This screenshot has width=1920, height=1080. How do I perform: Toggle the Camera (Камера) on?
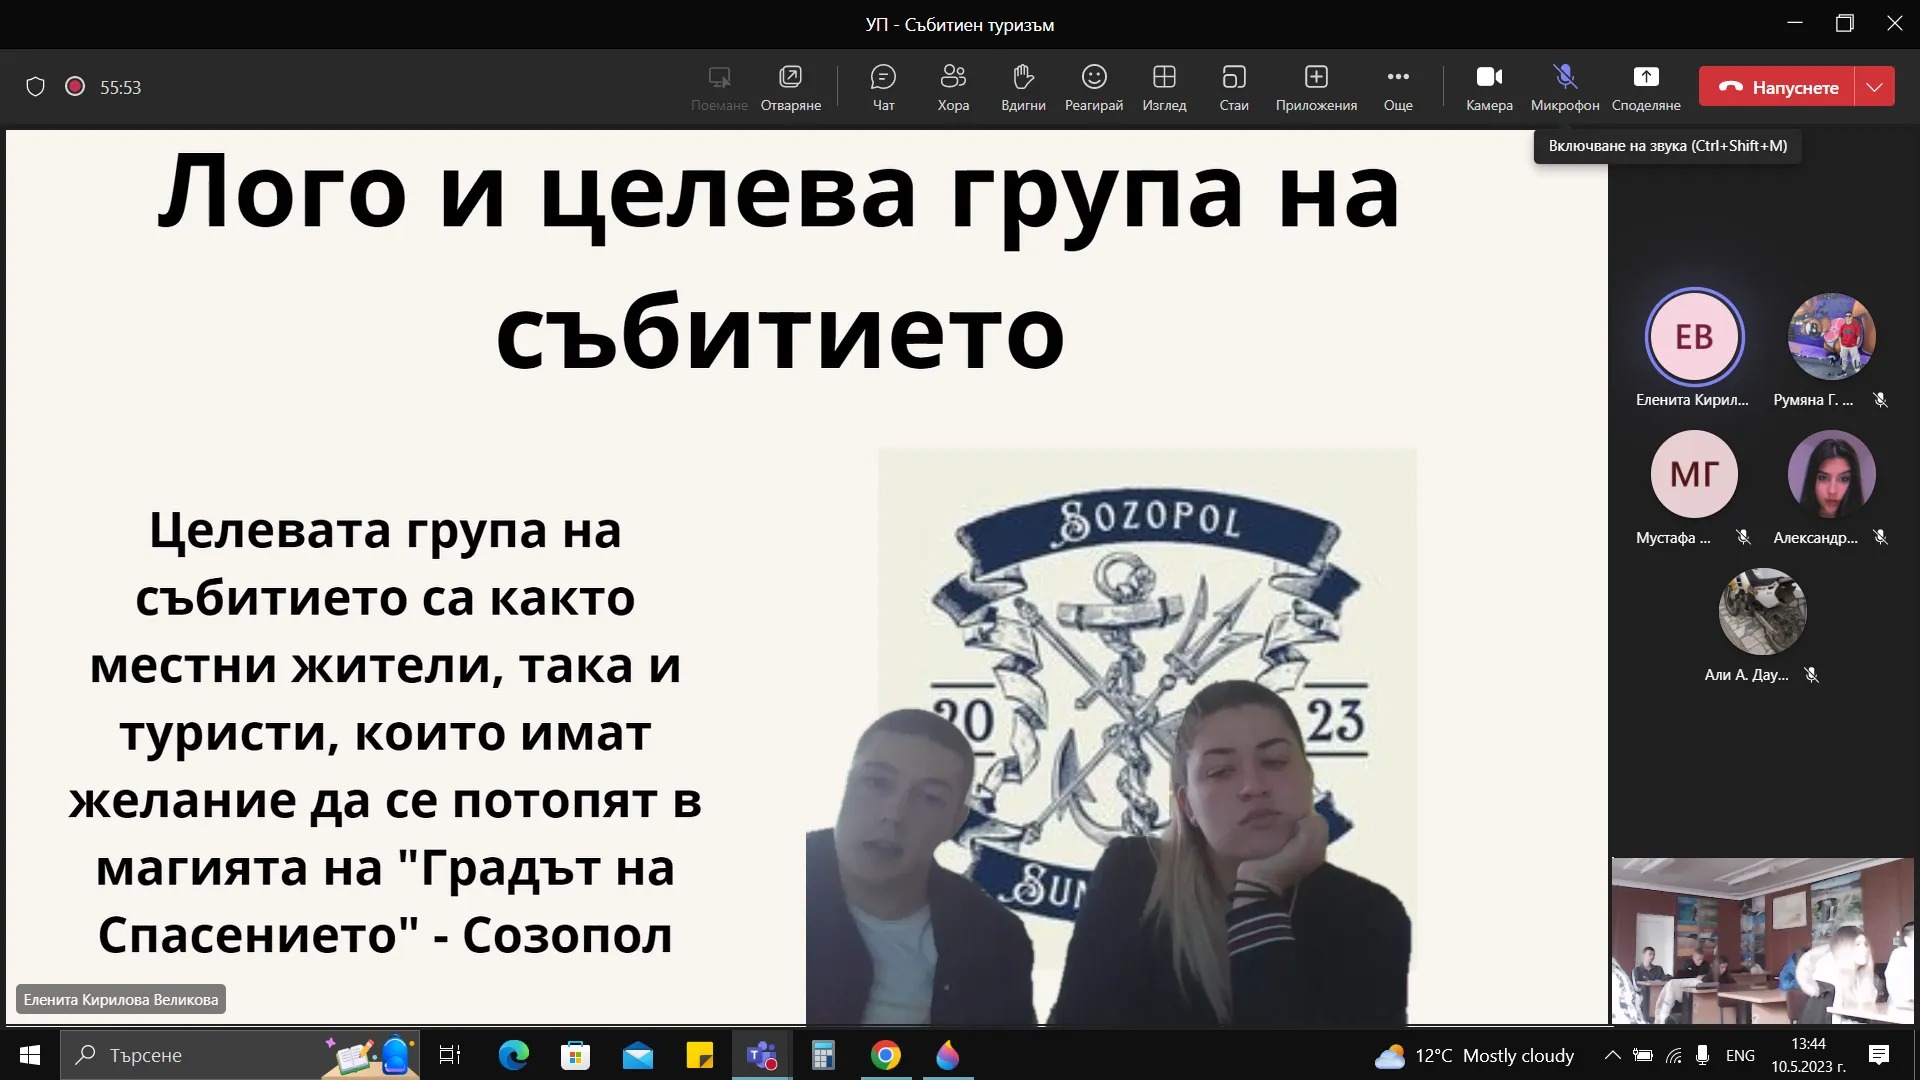click(1489, 88)
